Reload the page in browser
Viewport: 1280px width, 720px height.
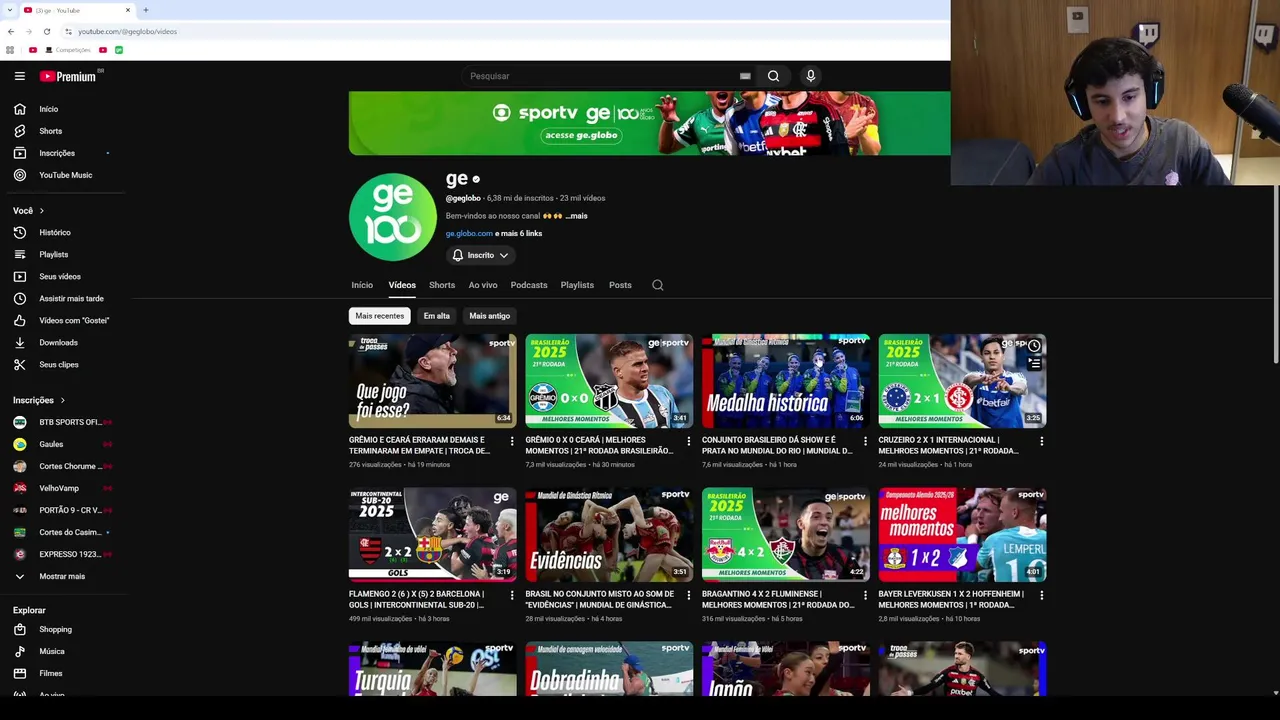click(x=47, y=31)
